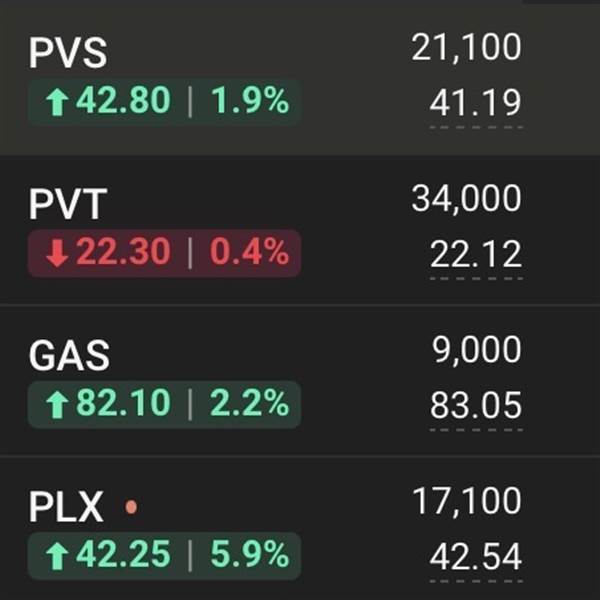Click the green up arrow beside 42.80
This screenshot has width=600, height=600.
56,103
